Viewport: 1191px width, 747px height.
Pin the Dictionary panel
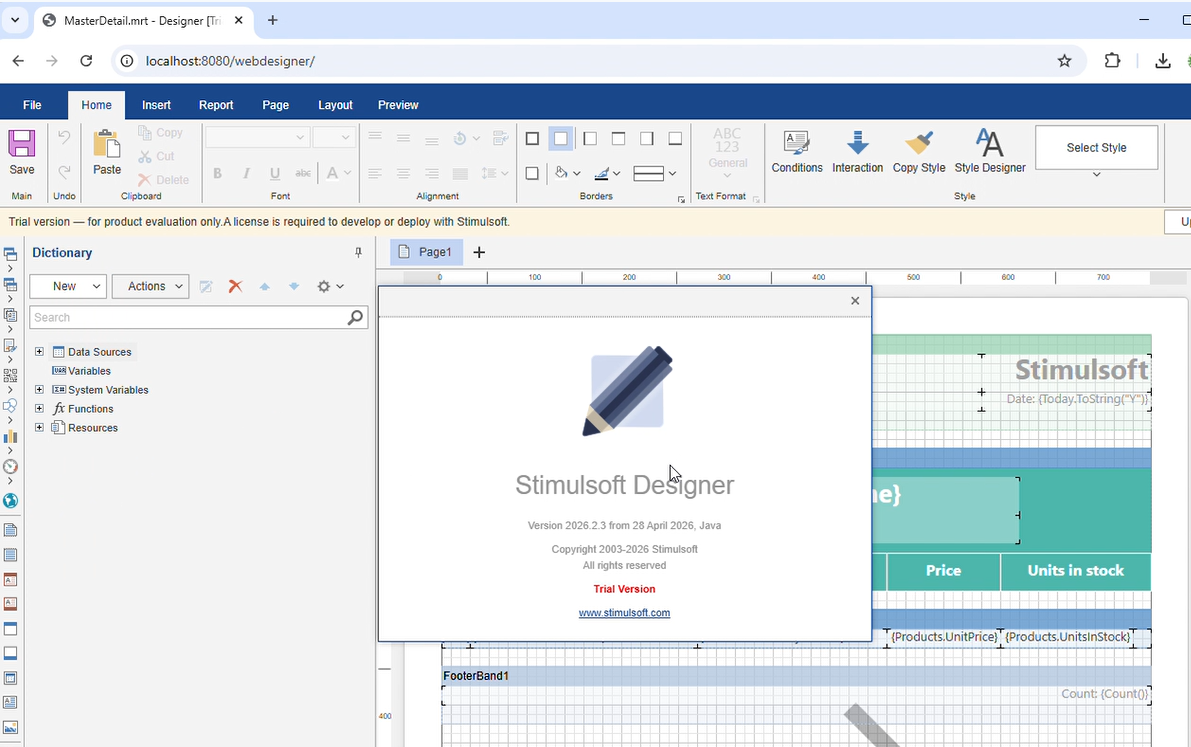[x=359, y=252]
